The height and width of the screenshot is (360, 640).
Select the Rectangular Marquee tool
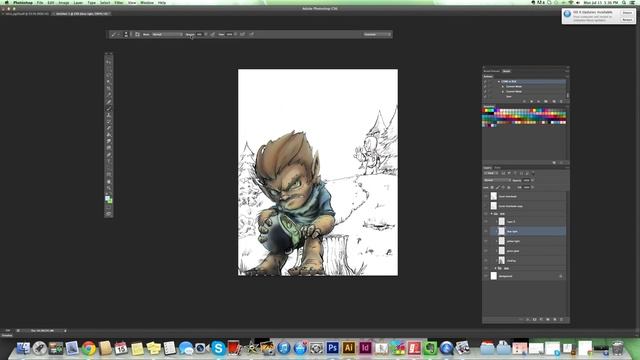109,69
